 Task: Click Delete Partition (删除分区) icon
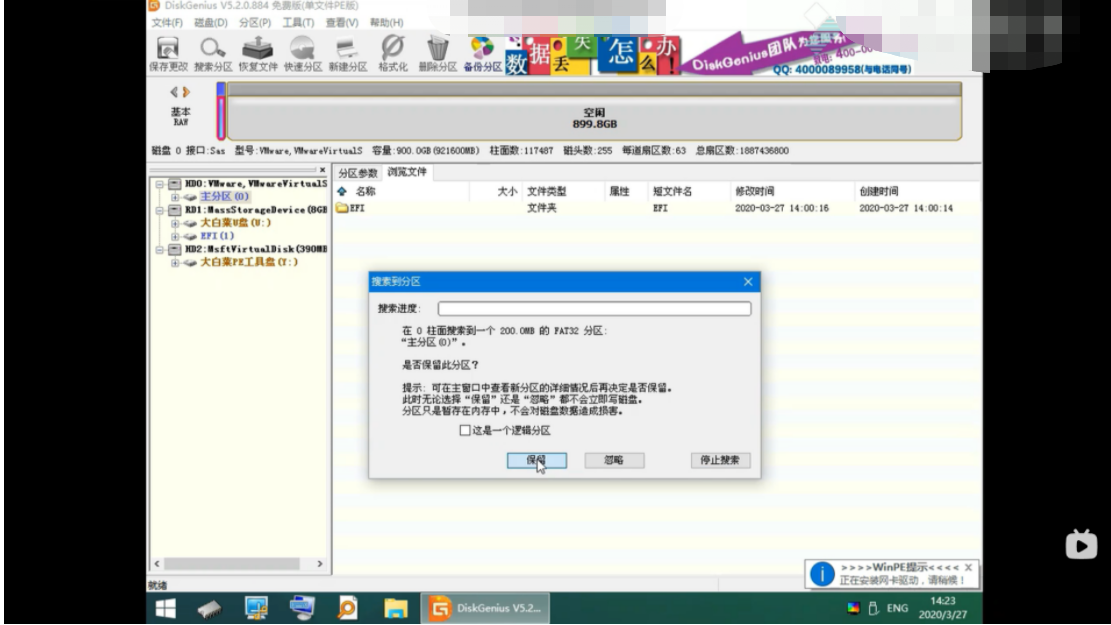tap(437, 54)
